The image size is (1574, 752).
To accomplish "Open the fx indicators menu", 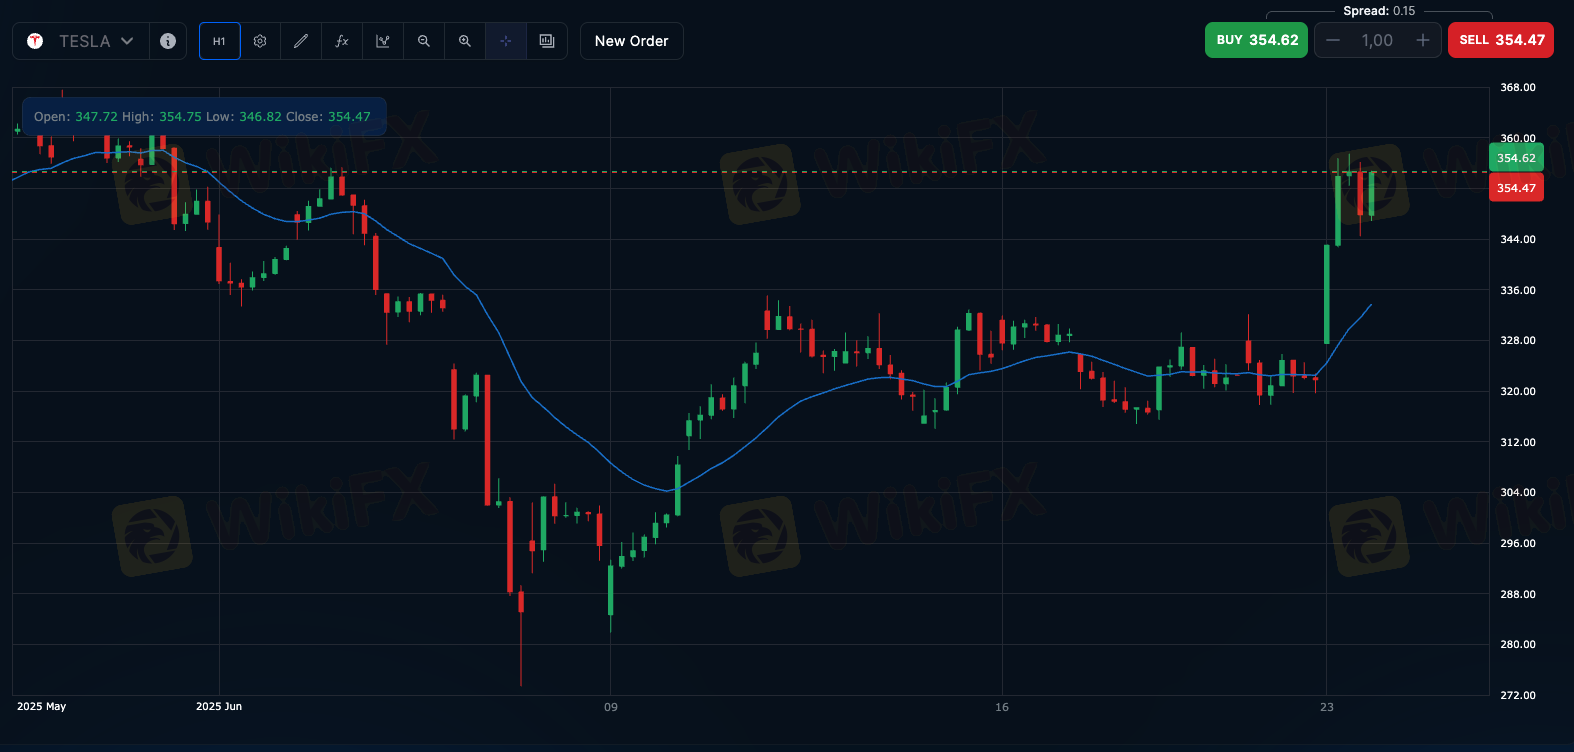I will click(x=342, y=41).
